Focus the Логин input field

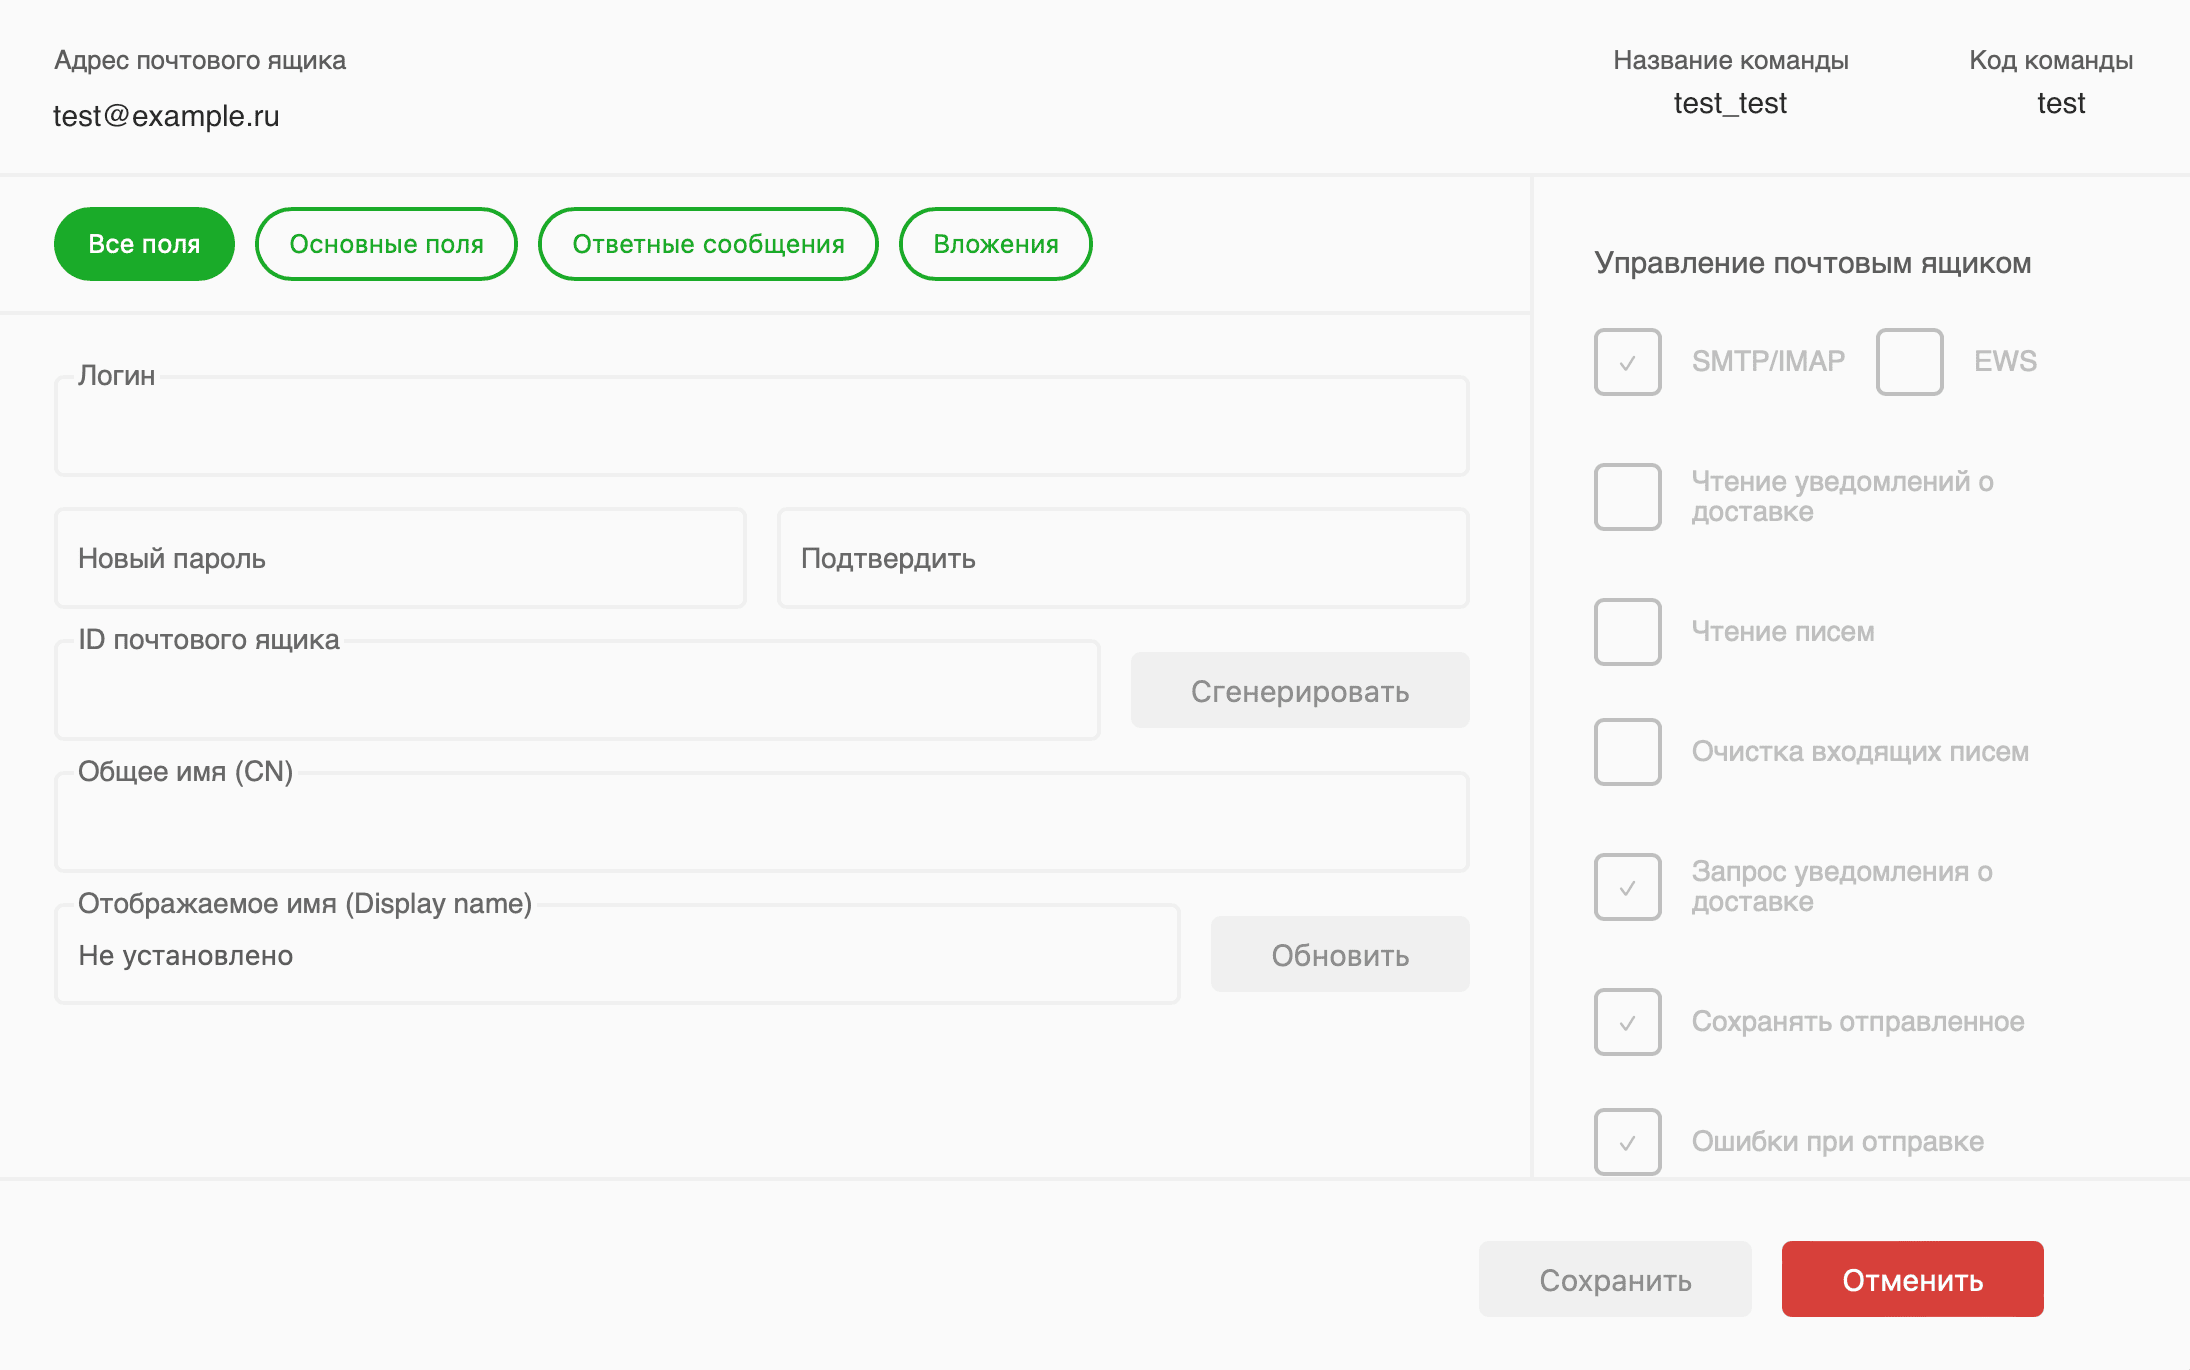click(761, 428)
